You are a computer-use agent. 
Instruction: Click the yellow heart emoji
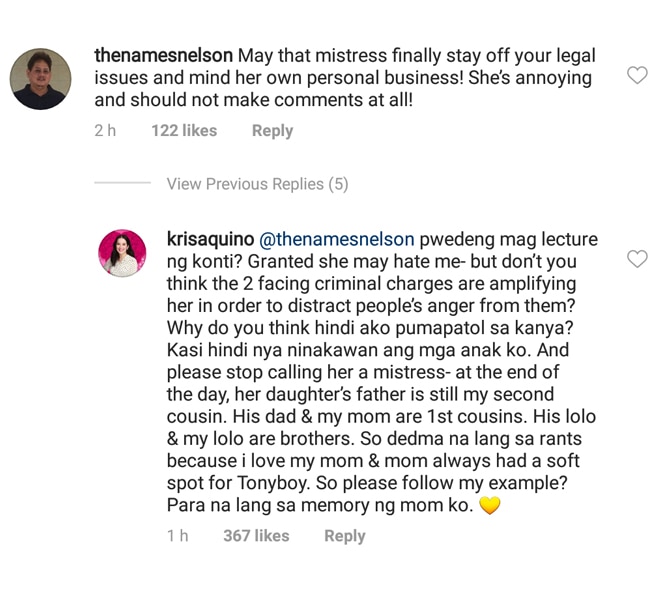pyautogui.click(x=490, y=505)
